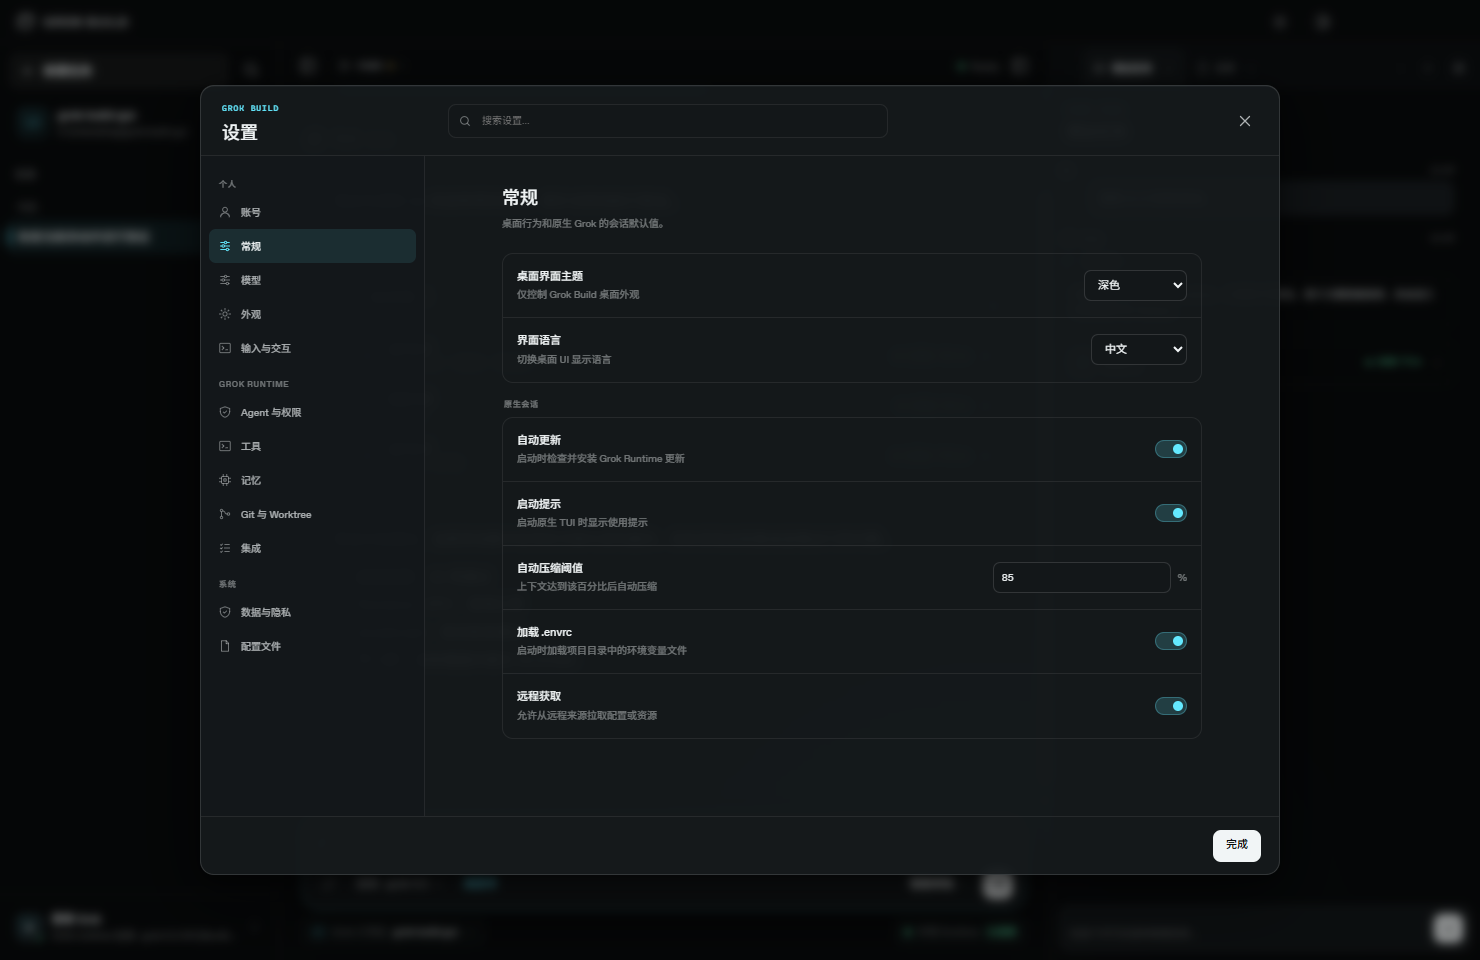
Task: Click the 外观 sun icon
Action: point(225,314)
